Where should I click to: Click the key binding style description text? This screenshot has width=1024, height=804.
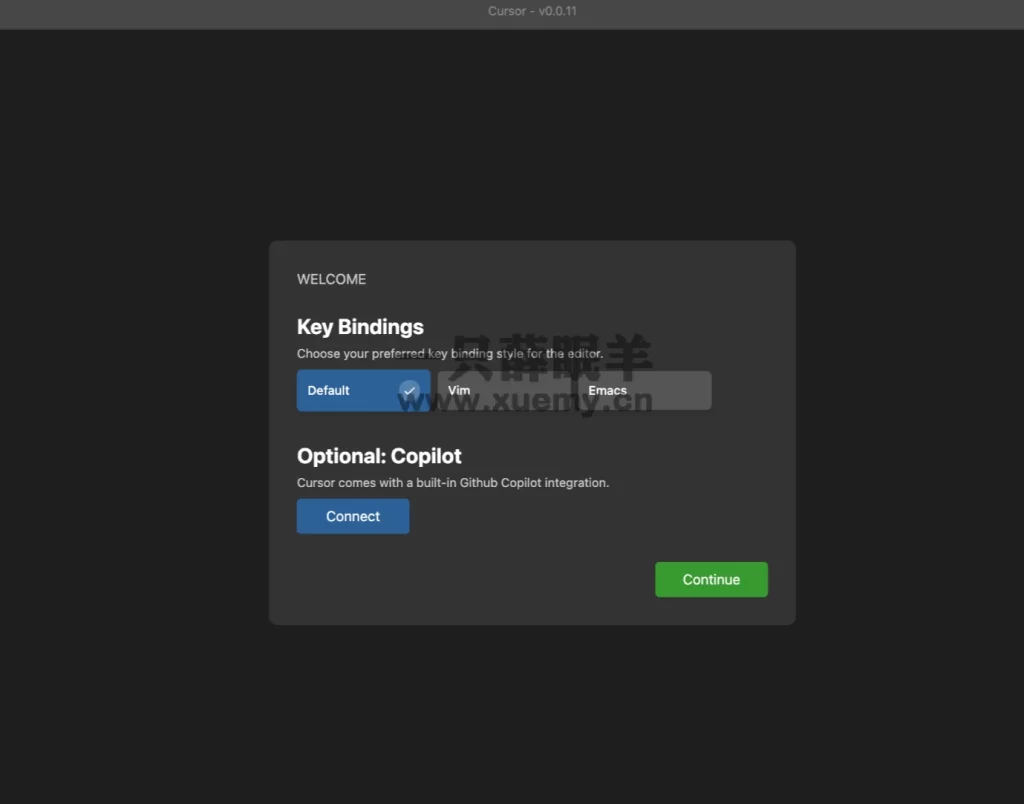[450, 353]
